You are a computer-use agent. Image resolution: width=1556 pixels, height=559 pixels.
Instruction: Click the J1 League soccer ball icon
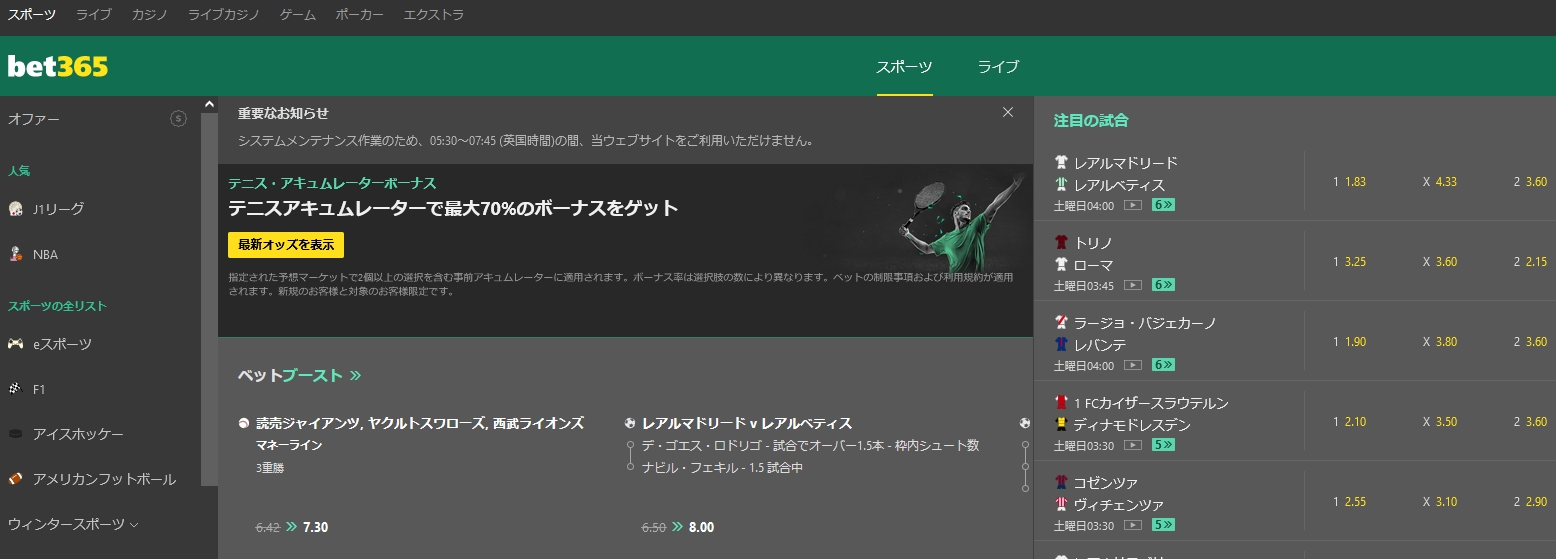tap(15, 209)
